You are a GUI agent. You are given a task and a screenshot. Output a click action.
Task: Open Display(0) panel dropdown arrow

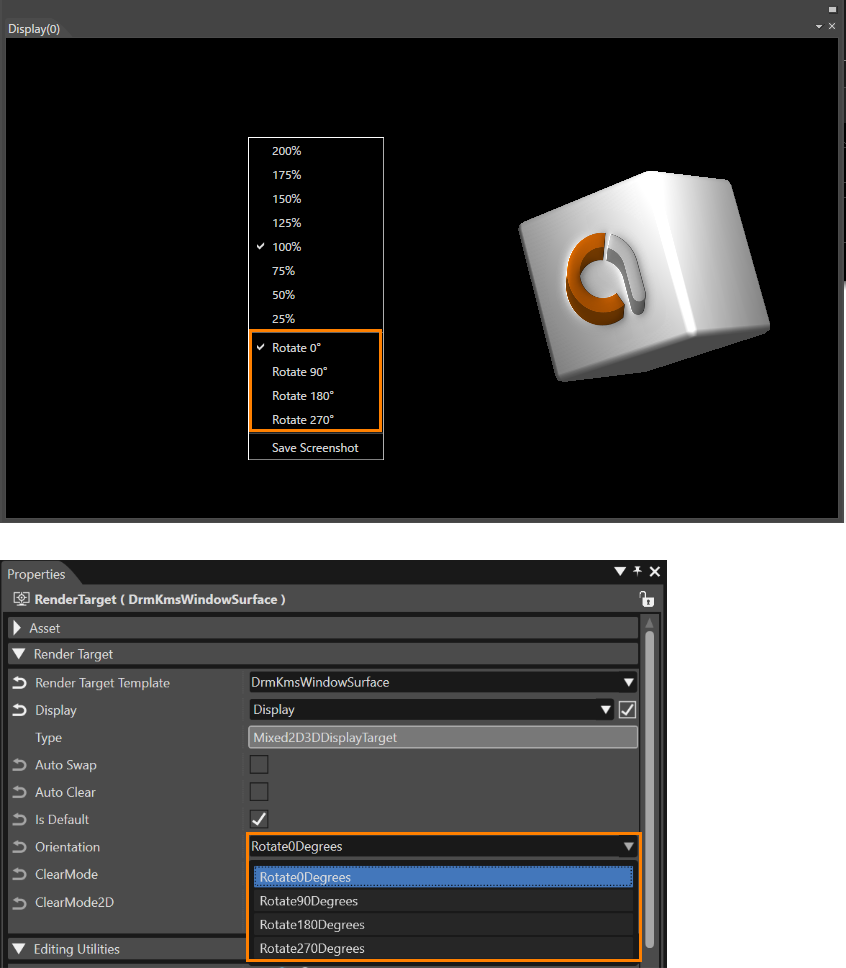819,27
